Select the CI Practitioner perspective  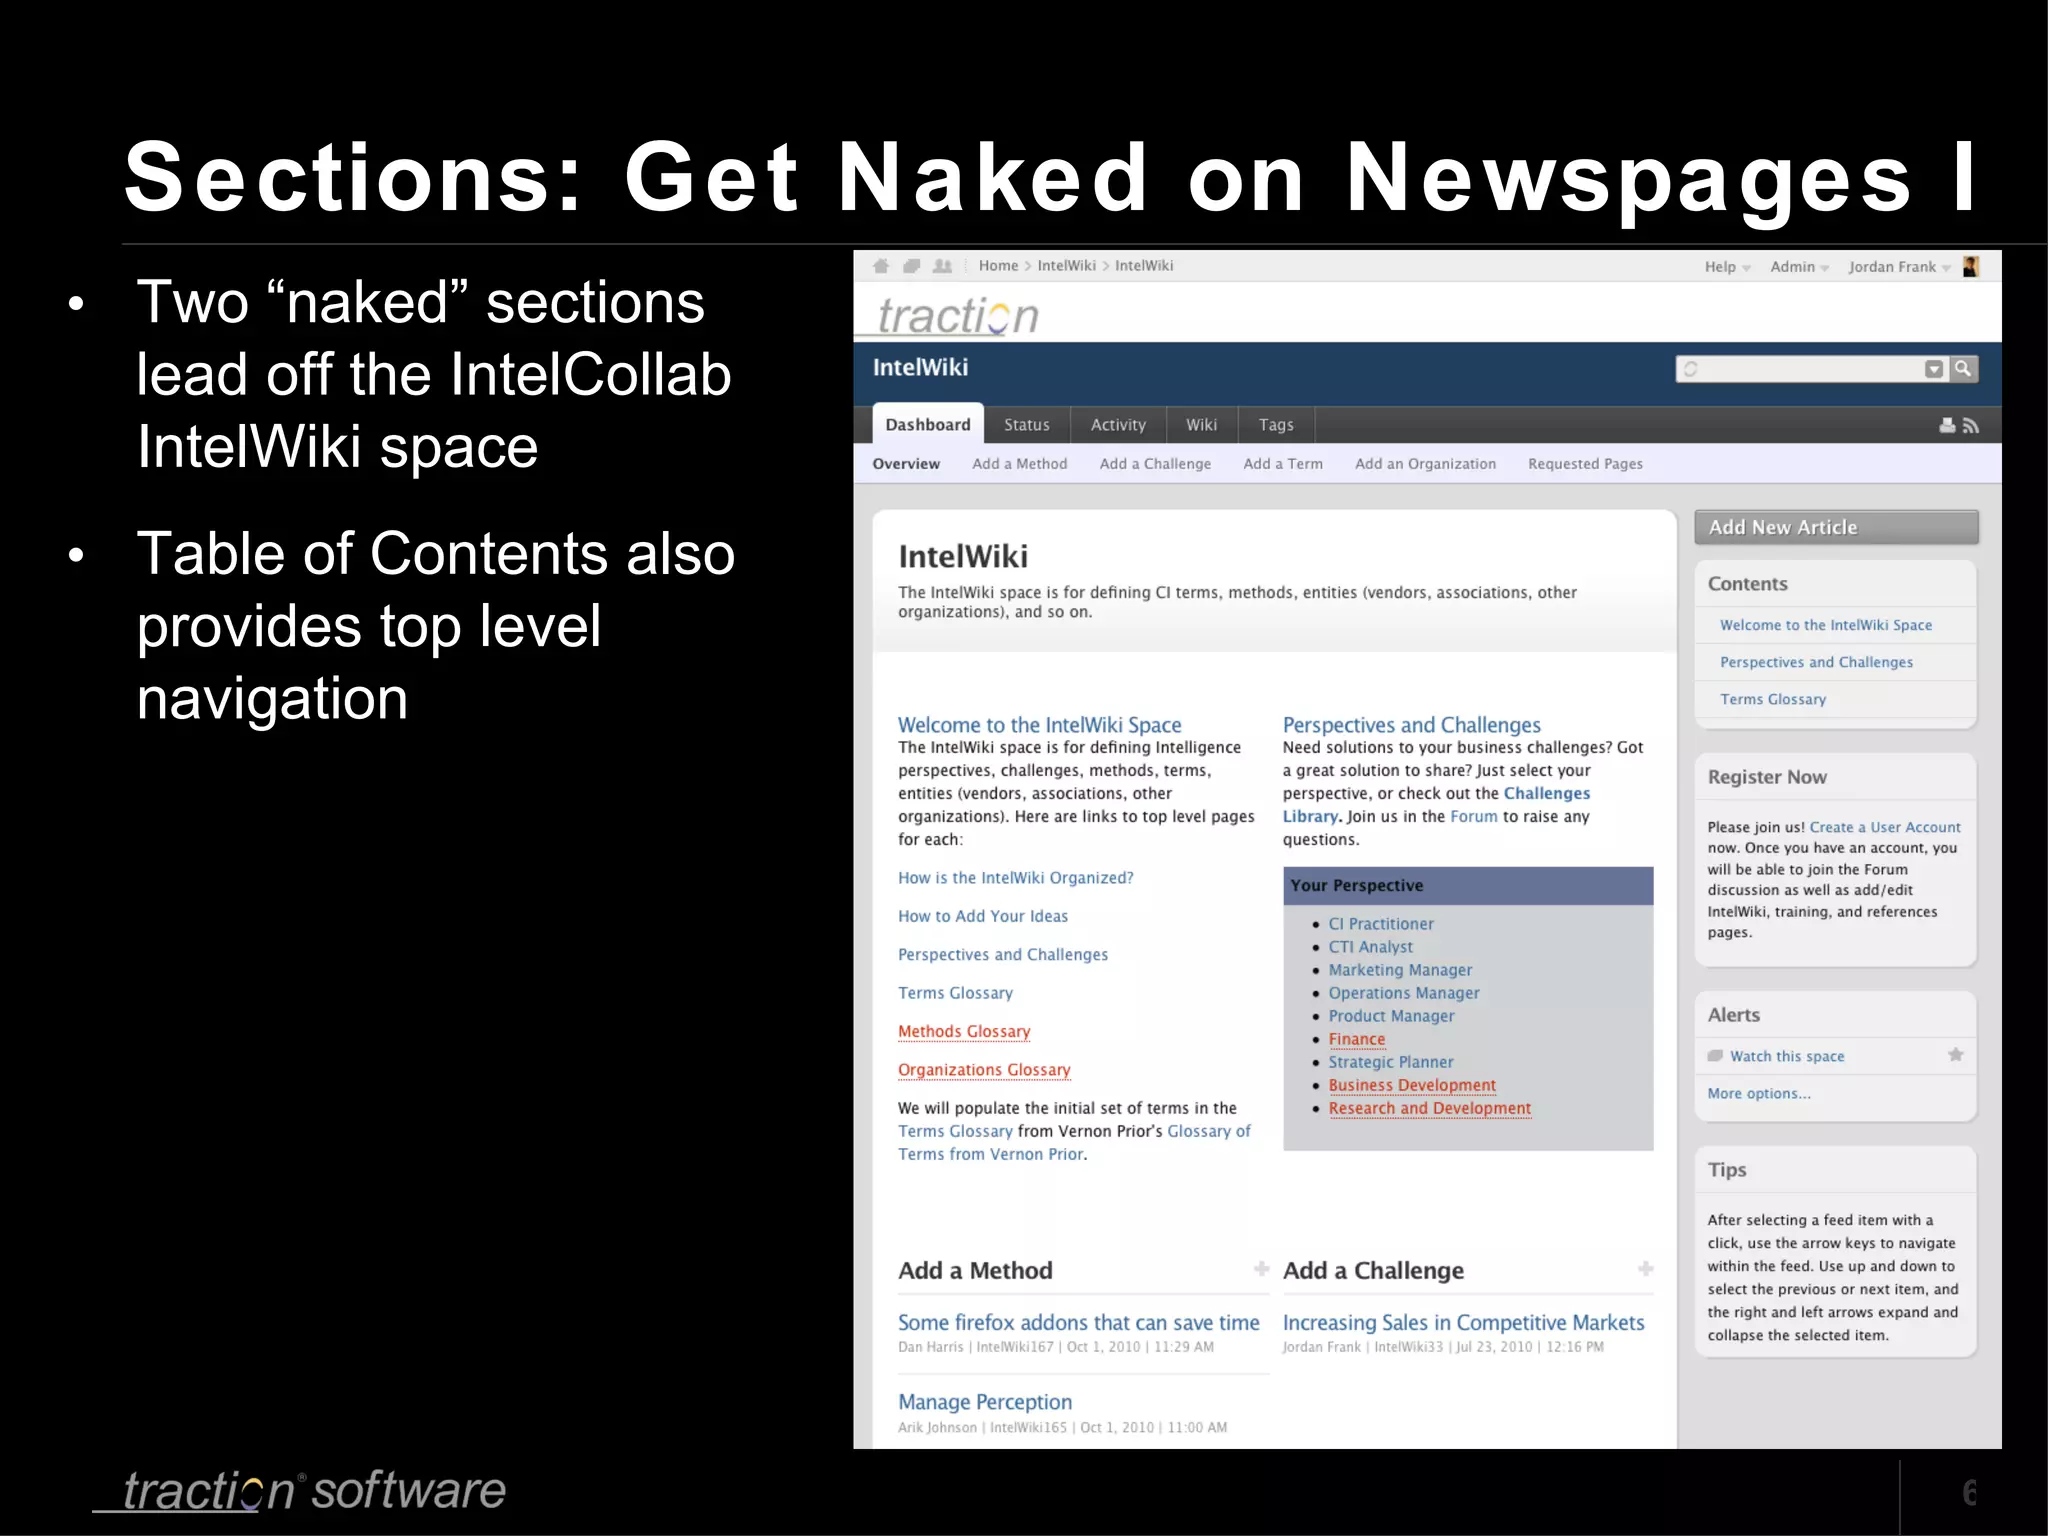point(1381,924)
